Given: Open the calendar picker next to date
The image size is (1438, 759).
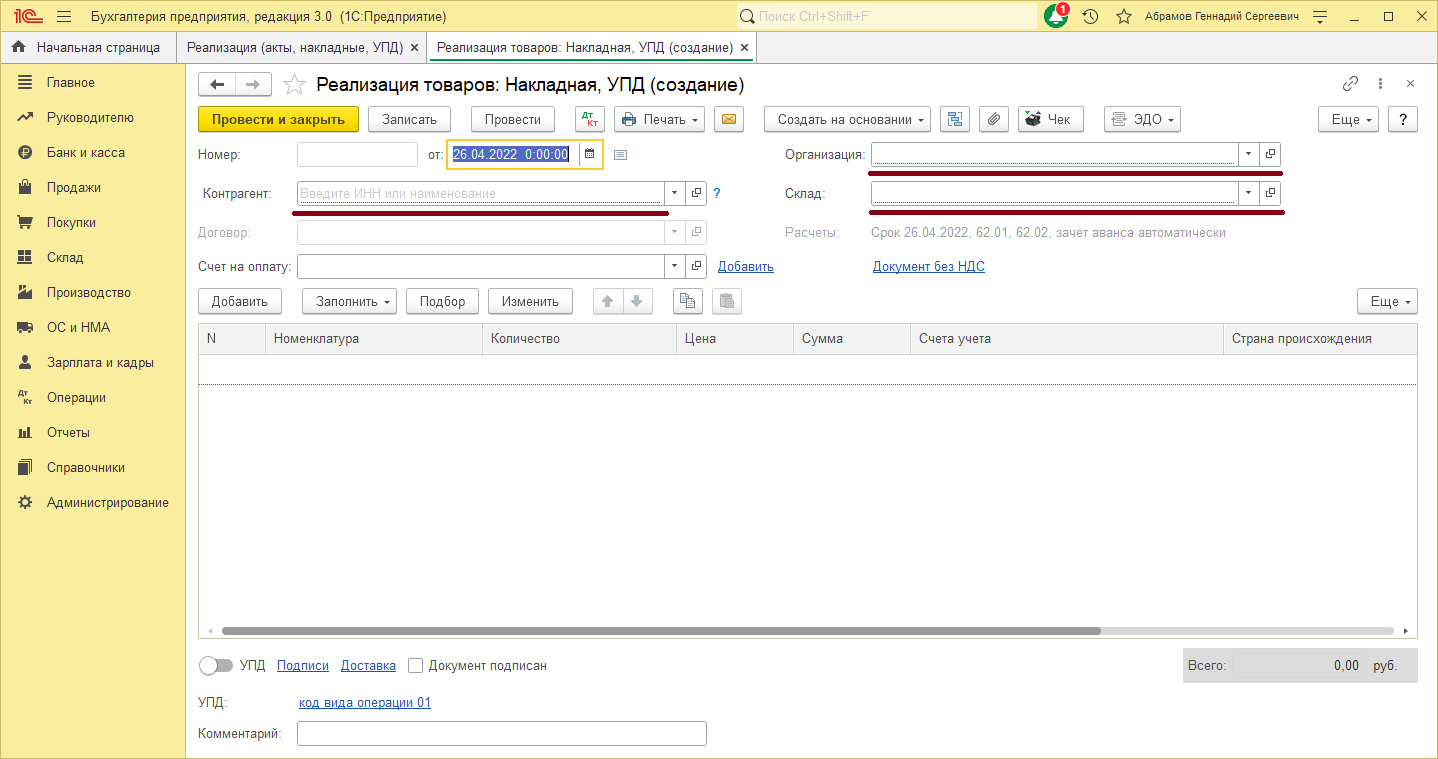Looking at the screenshot, I should point(590,154).
